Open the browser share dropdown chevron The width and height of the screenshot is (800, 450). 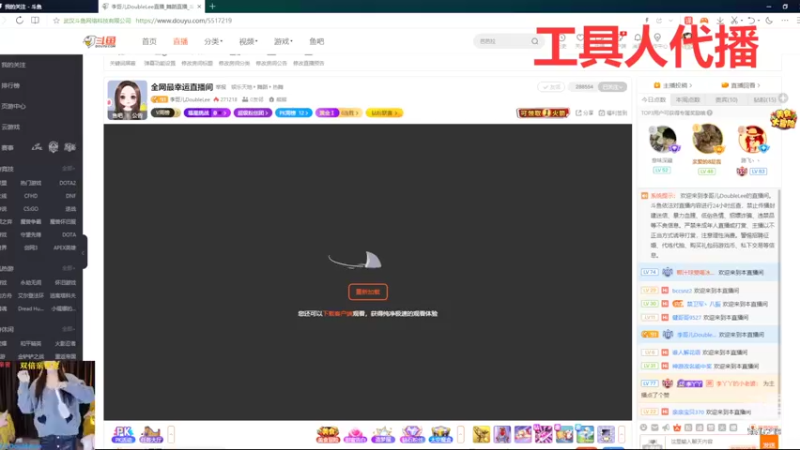(x=670, y=20)
